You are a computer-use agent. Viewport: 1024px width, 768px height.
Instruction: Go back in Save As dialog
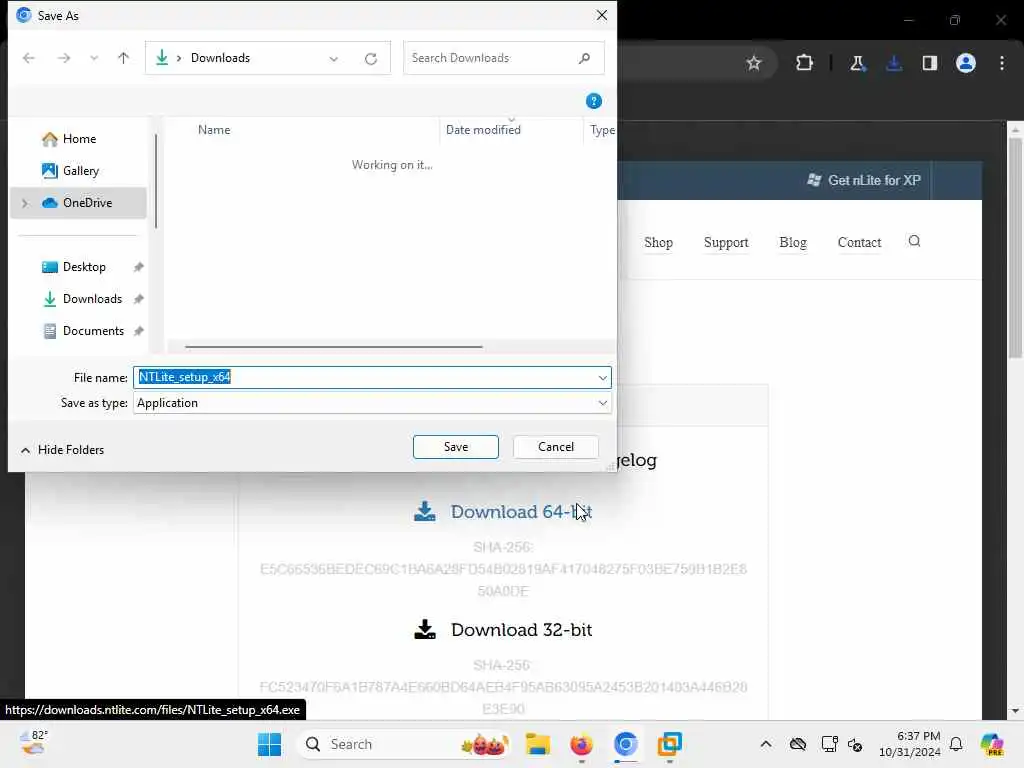point(29,58)
